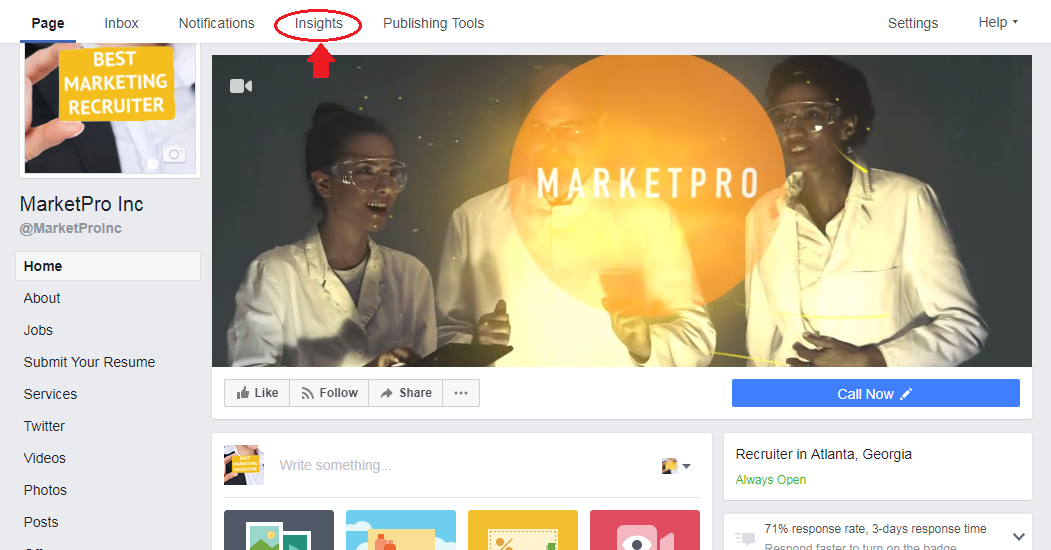The image size is (1051, 550).
Task: Open the Jobs section
Action: [x=38, y=330]
